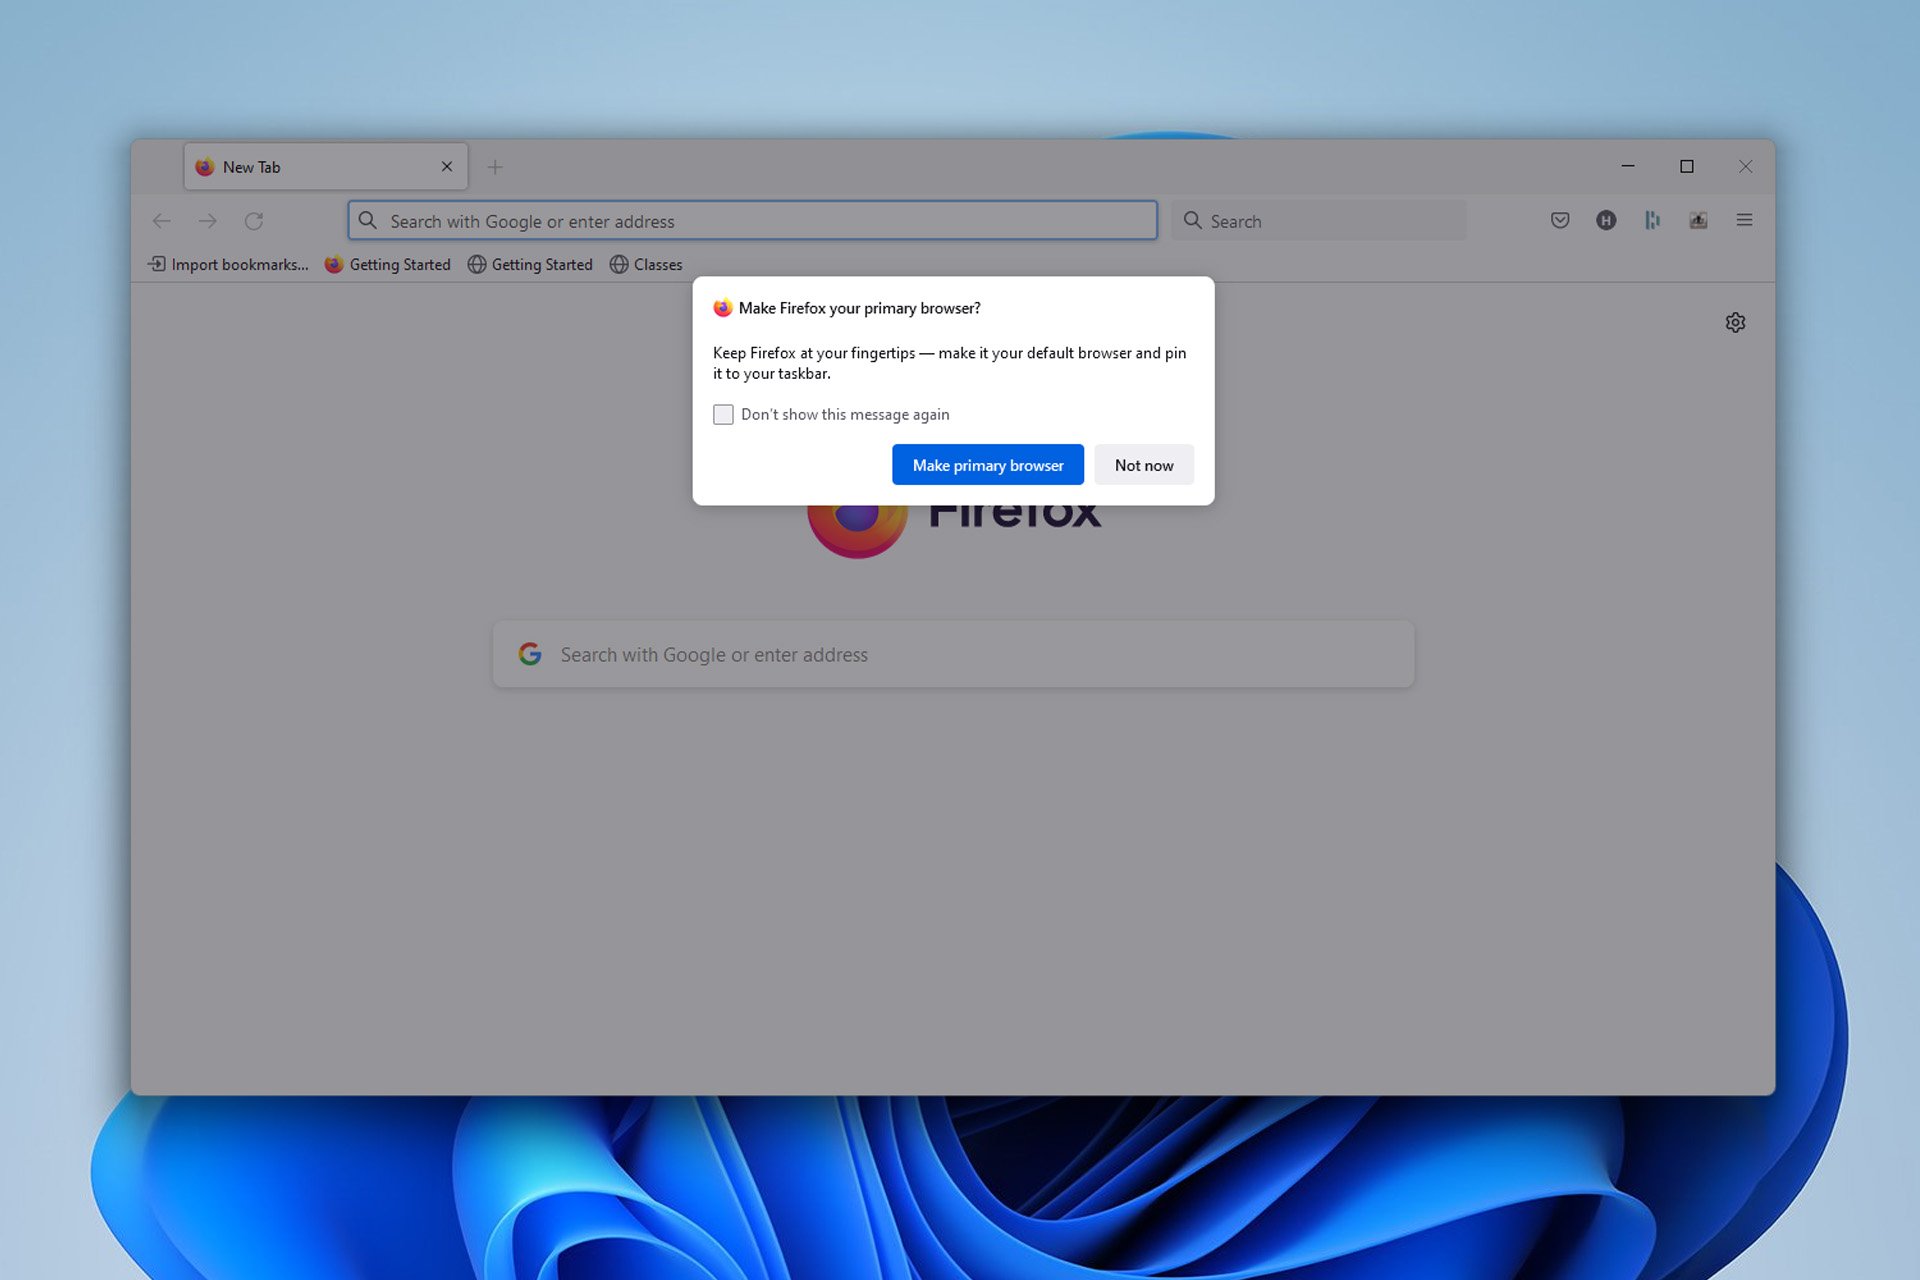This screenshot has width=1920, height=1280.
Task: Click the search magnifier in toolbar Search box
Action: (1192, 220)
